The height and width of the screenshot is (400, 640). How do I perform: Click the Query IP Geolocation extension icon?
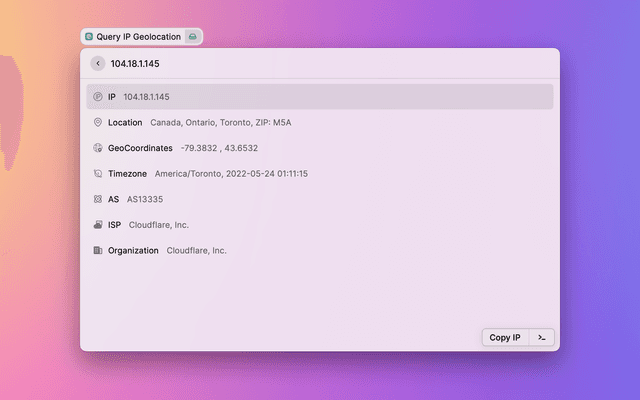click(x=89, y=37)
